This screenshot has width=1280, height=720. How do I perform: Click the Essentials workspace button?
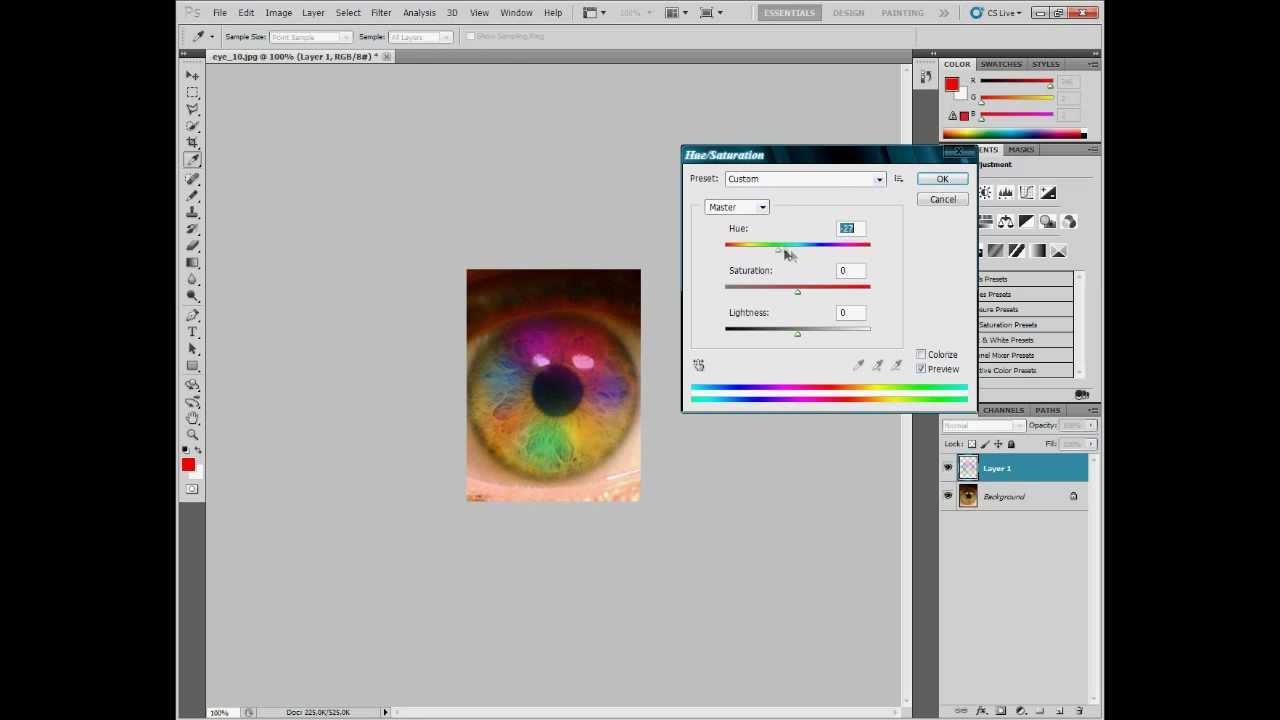click(x=789, y=13)
